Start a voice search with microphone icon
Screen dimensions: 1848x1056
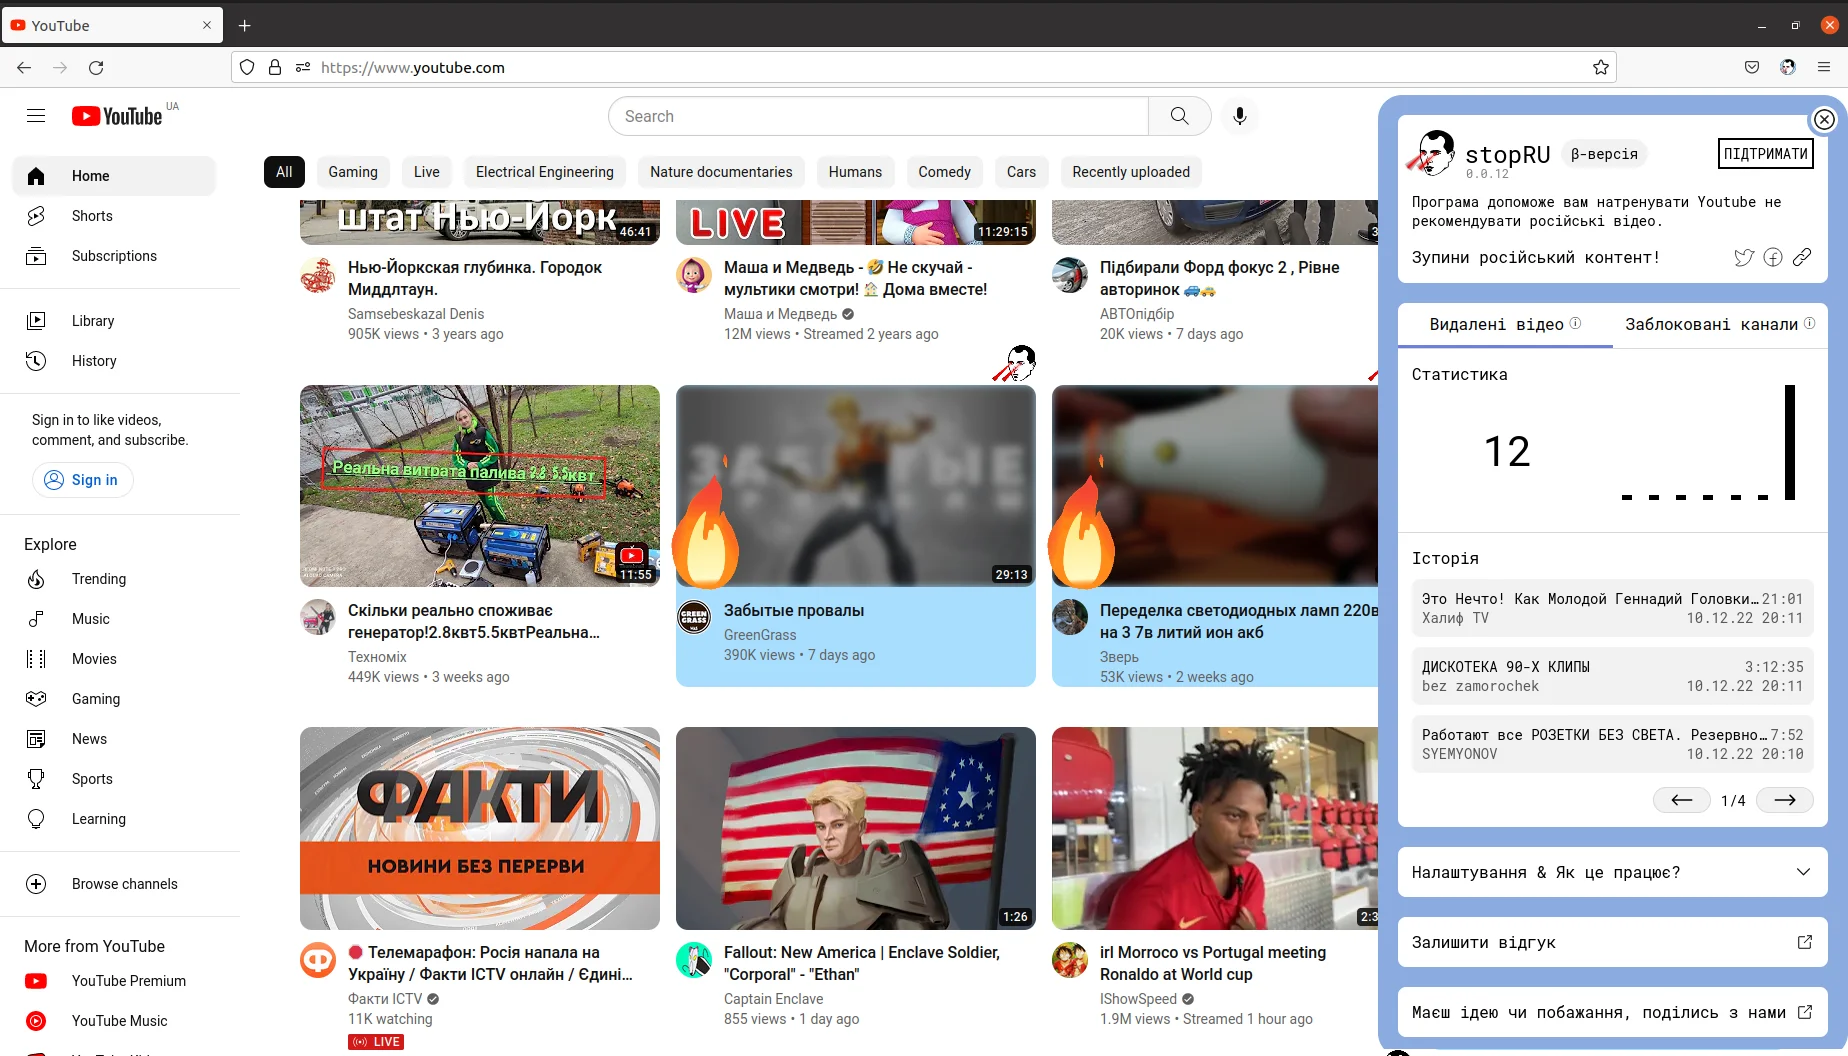[1240, 116]
